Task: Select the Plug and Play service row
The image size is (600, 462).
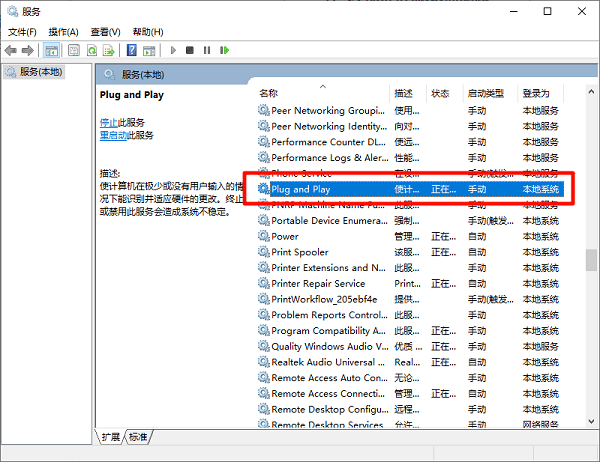Action: pyautogui.click(x=410, y=189)
